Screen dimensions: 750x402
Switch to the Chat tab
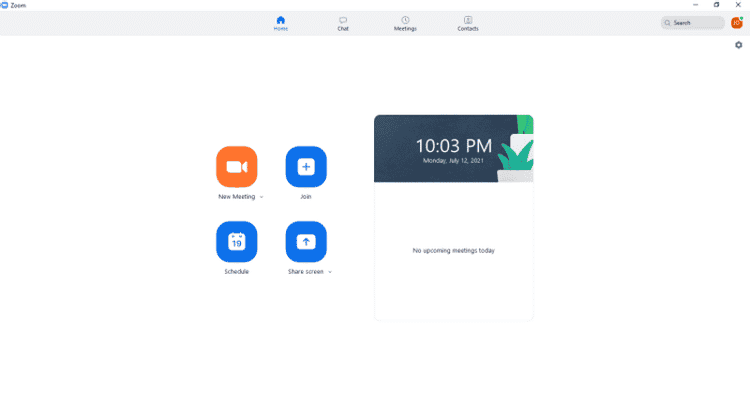[343, 23]
